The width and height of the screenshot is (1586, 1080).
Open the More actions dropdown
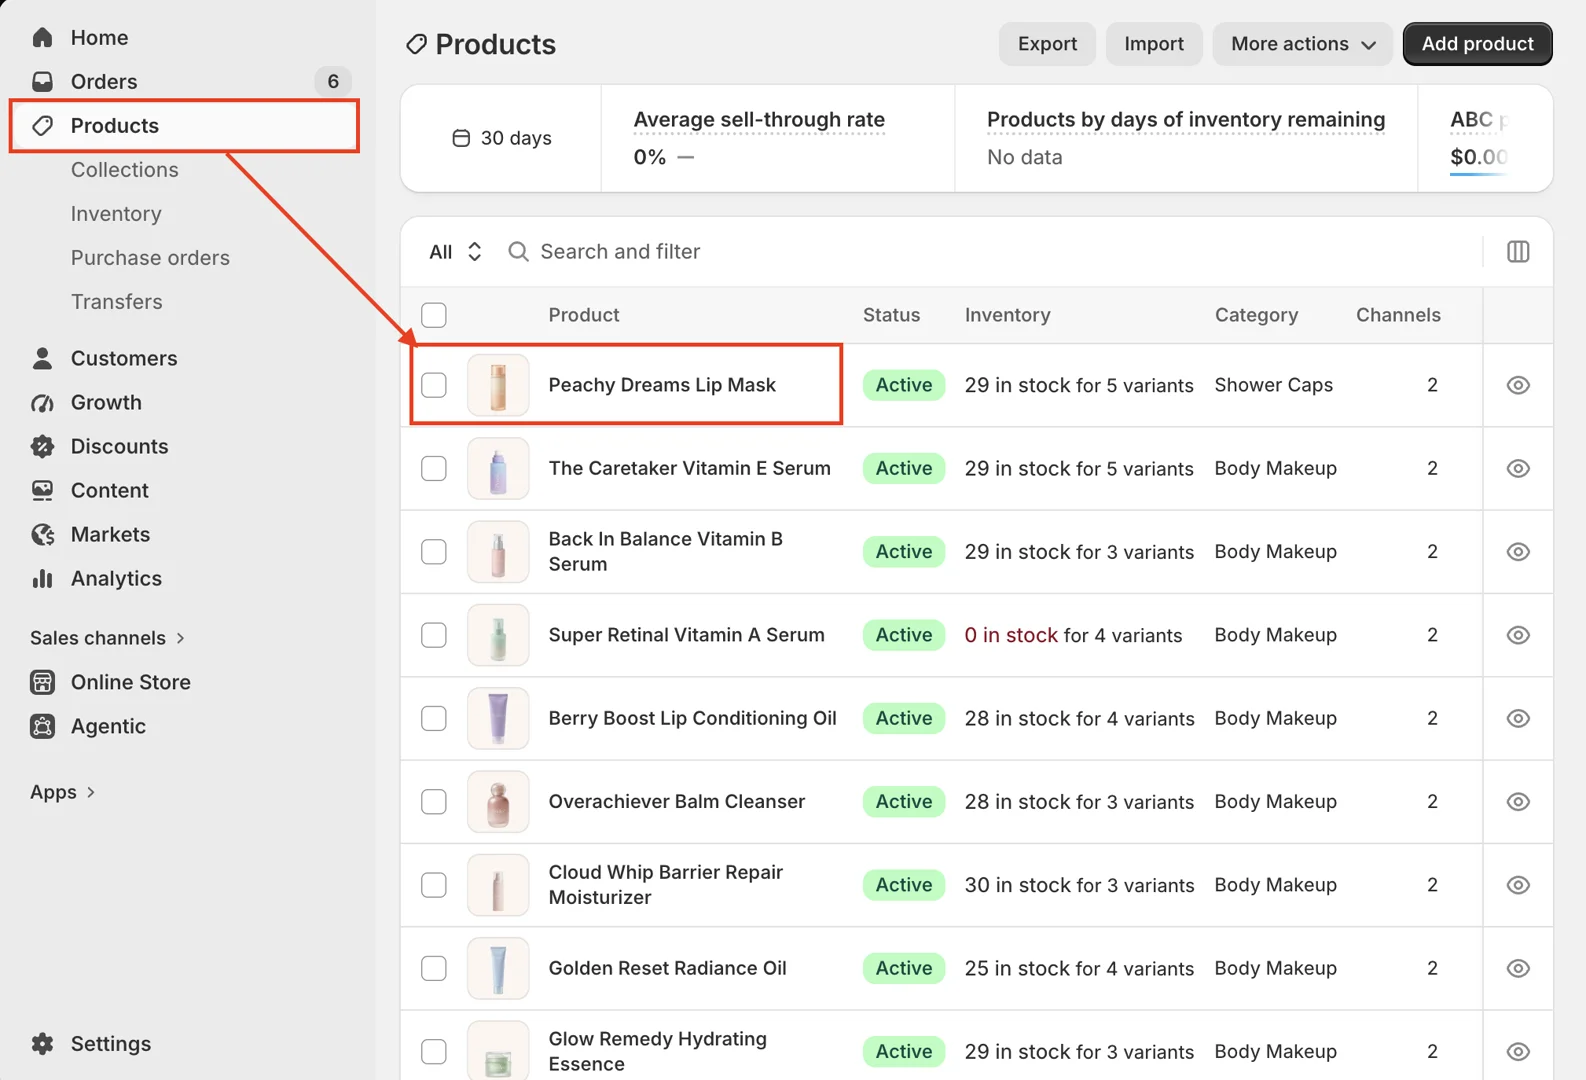coord(1302,44)
